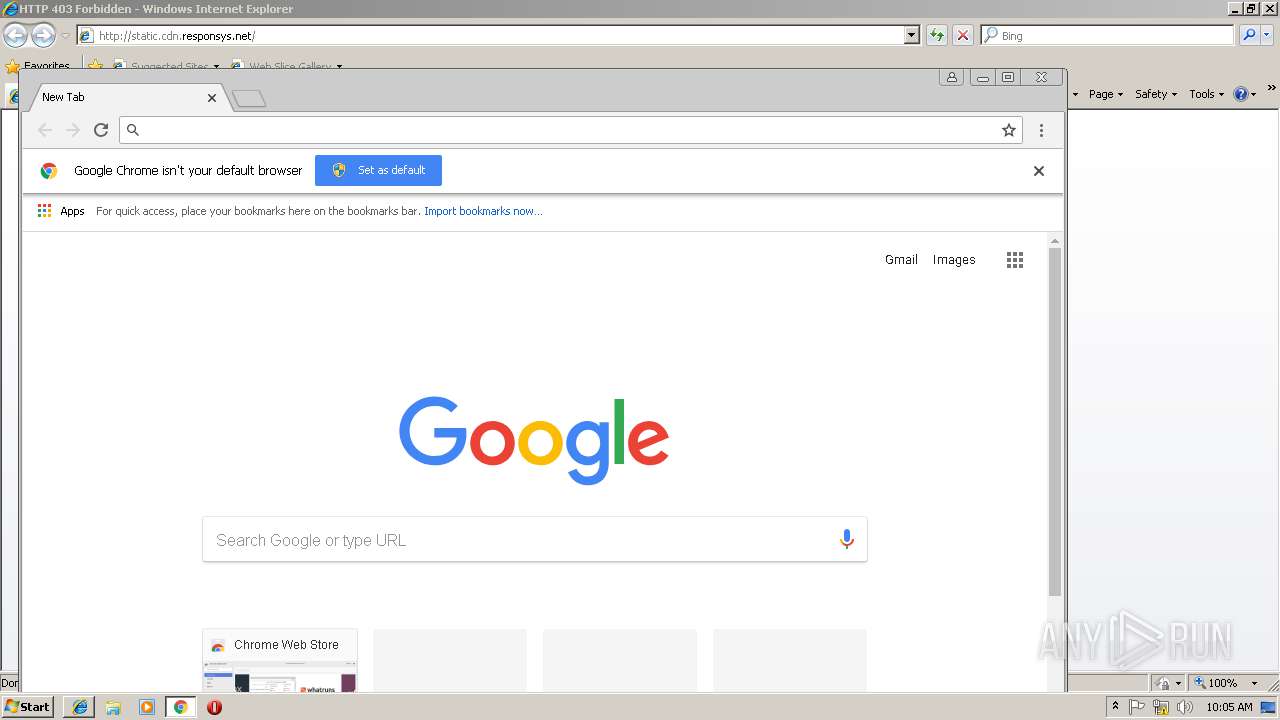Open Google Images link
The width and height of the screenshot is (1280, 720).
point(954,259)
